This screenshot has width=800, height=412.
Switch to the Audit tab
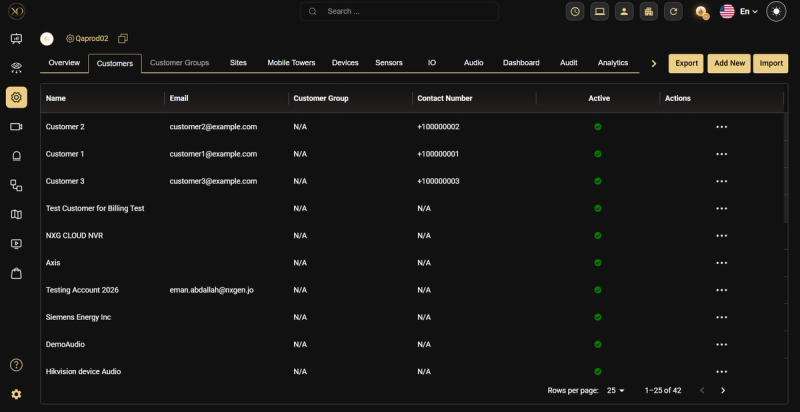(569, 63)
